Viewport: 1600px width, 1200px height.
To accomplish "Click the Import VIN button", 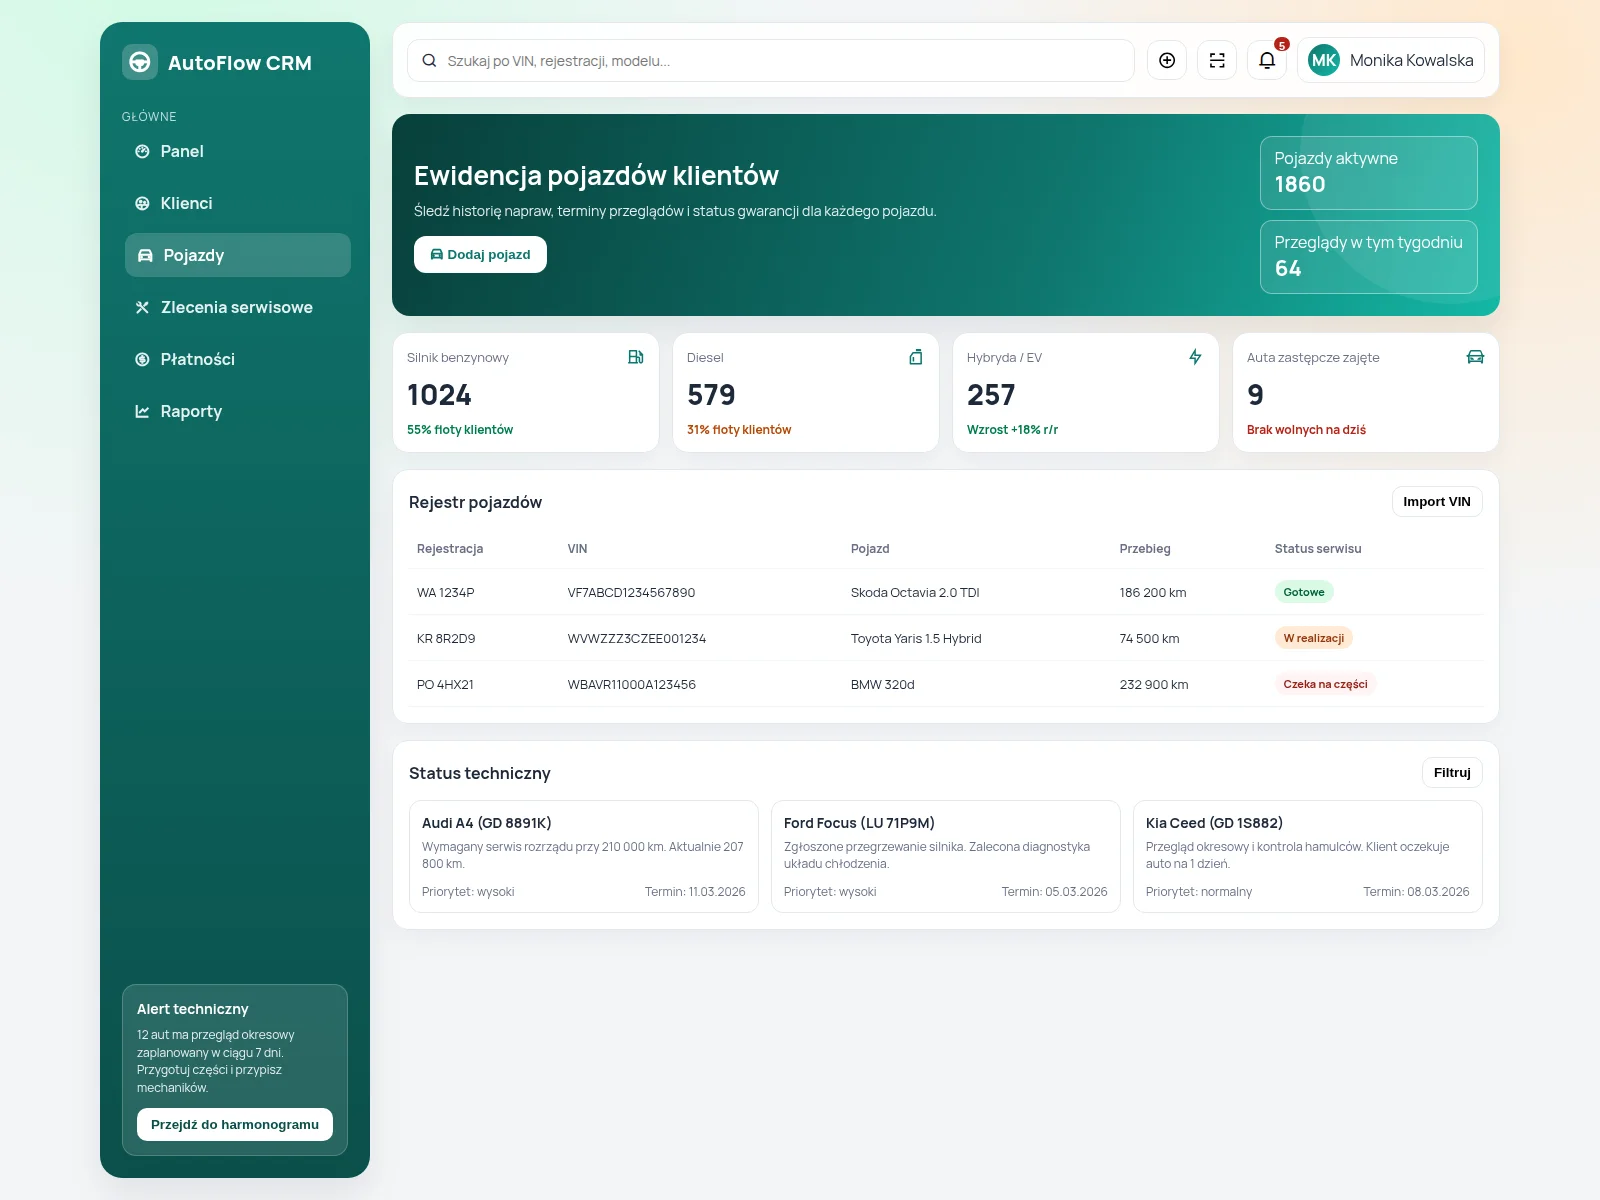I will point(1437,502).
